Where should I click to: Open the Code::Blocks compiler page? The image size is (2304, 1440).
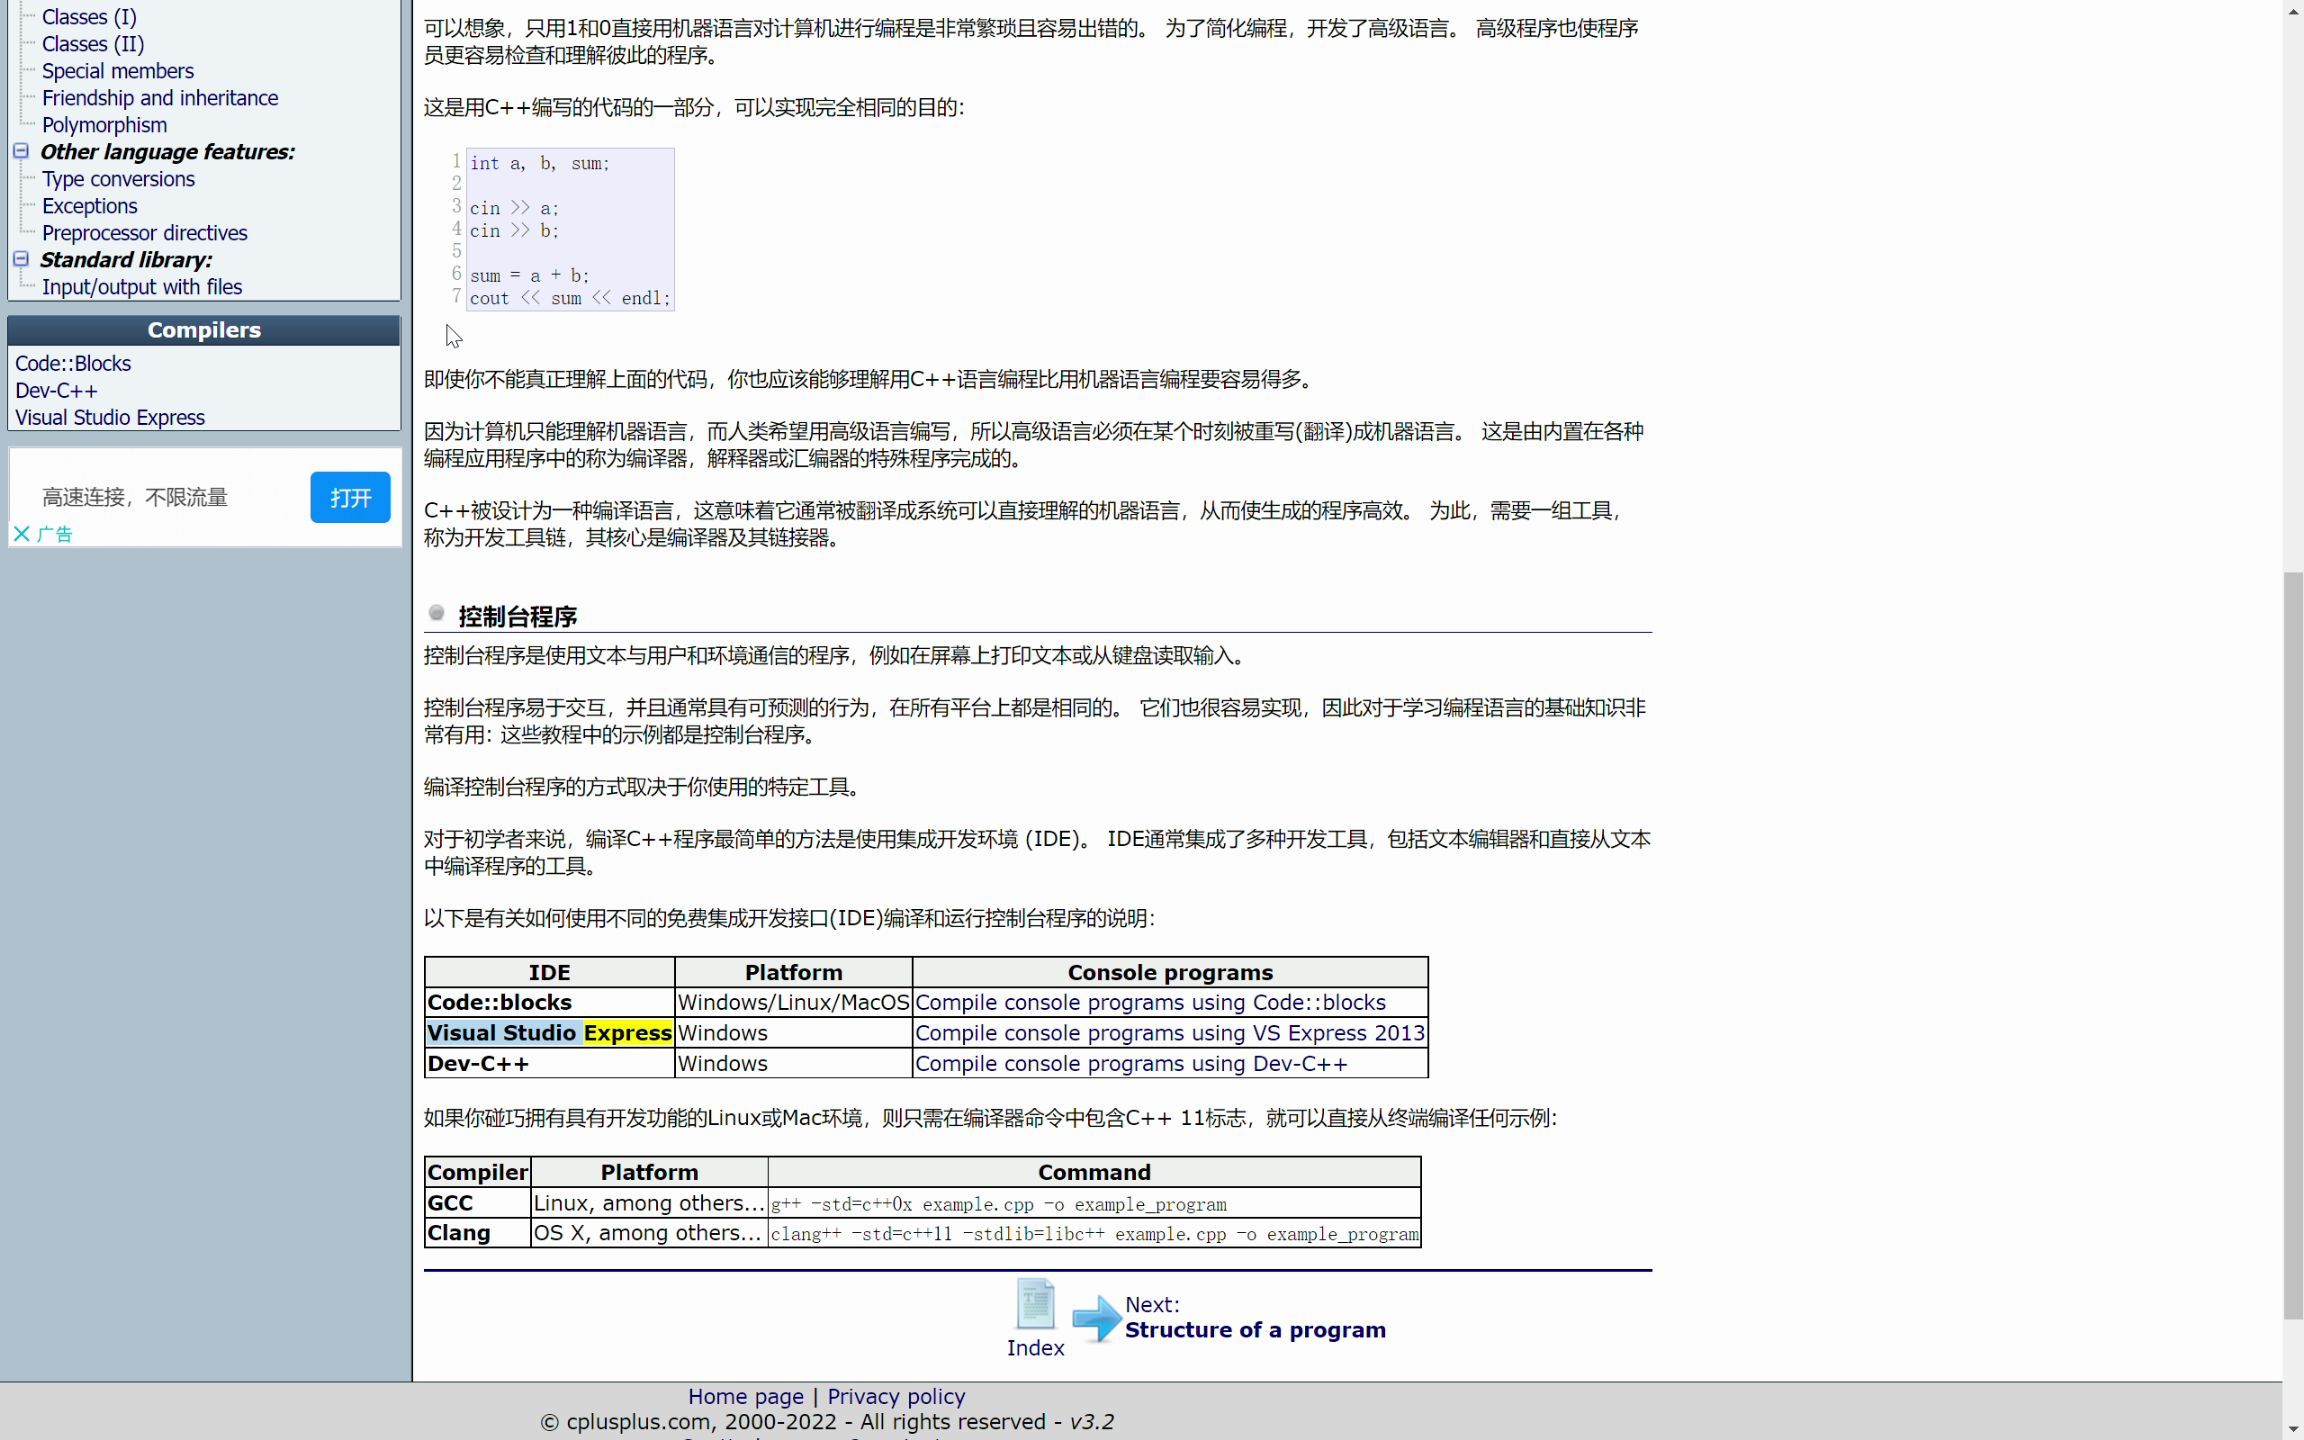pos(73,363)
